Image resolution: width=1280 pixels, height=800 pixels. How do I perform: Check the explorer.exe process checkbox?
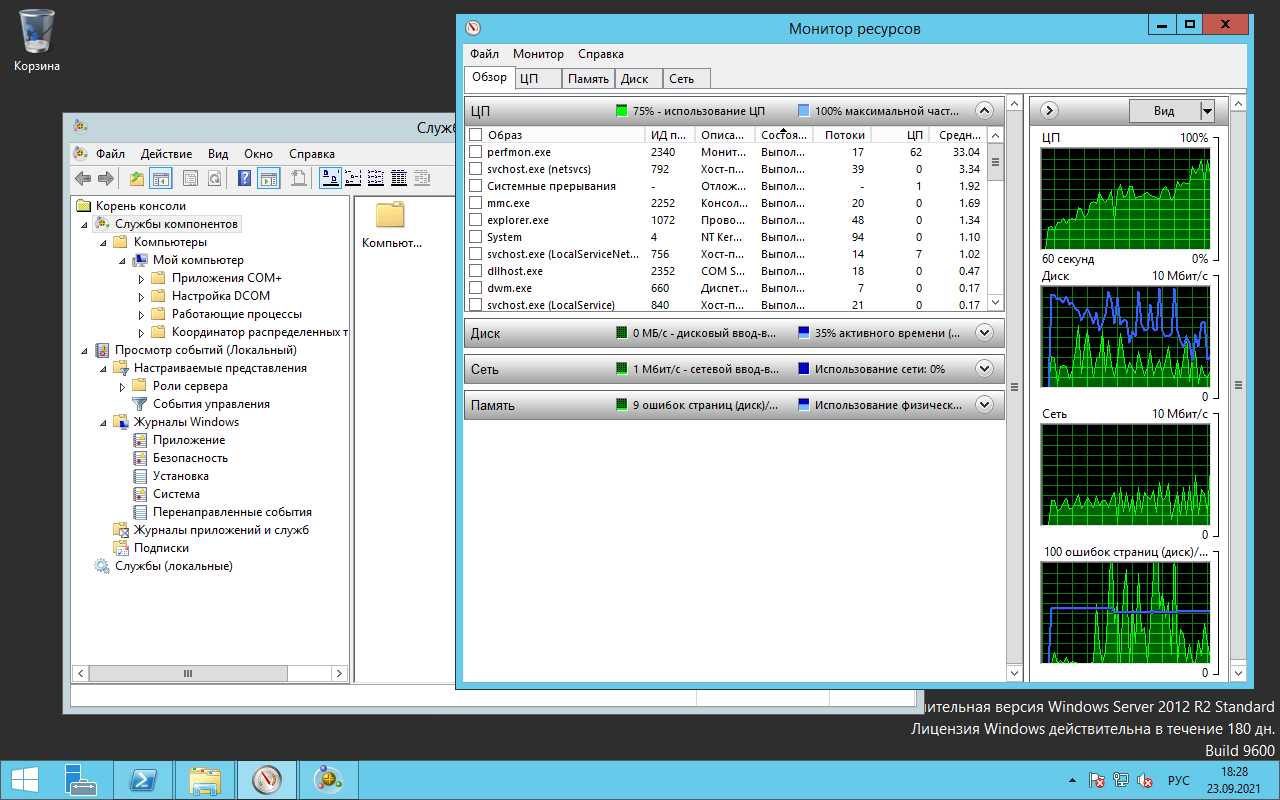[x=476, y=220]
